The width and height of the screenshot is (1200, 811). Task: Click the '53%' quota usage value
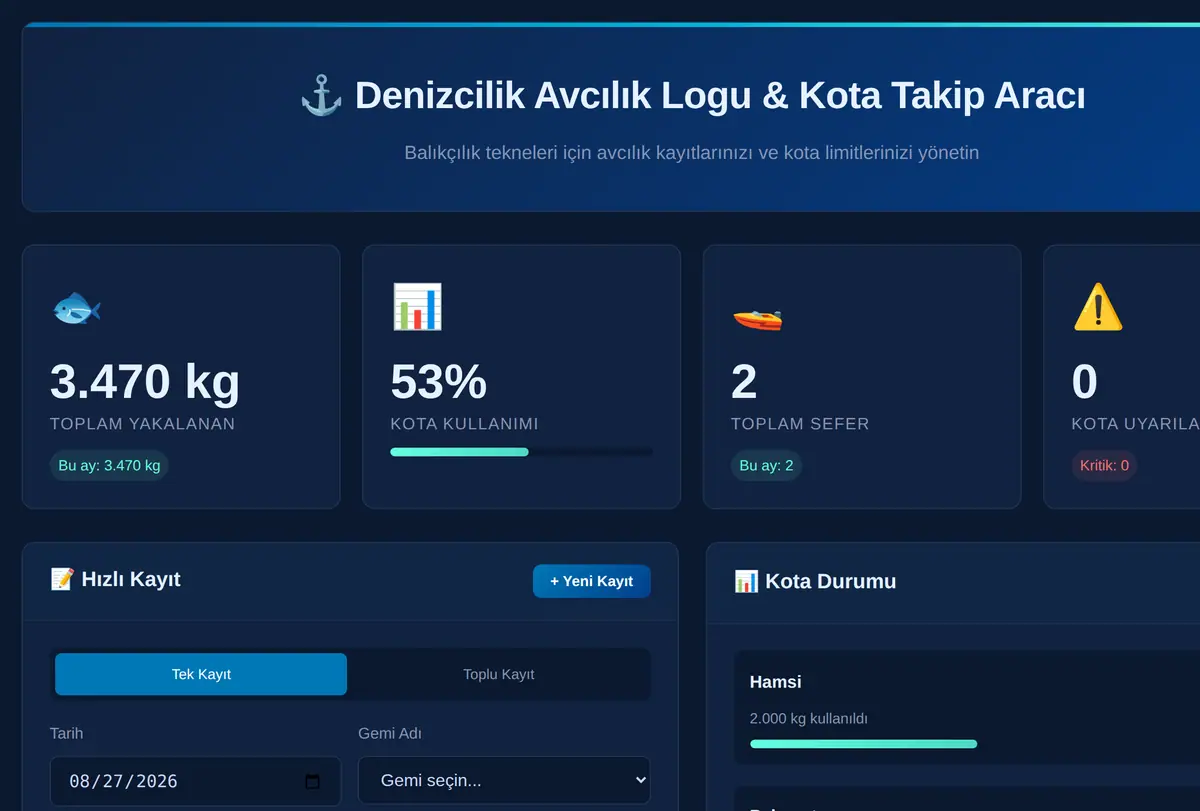(x=438, y=381)
